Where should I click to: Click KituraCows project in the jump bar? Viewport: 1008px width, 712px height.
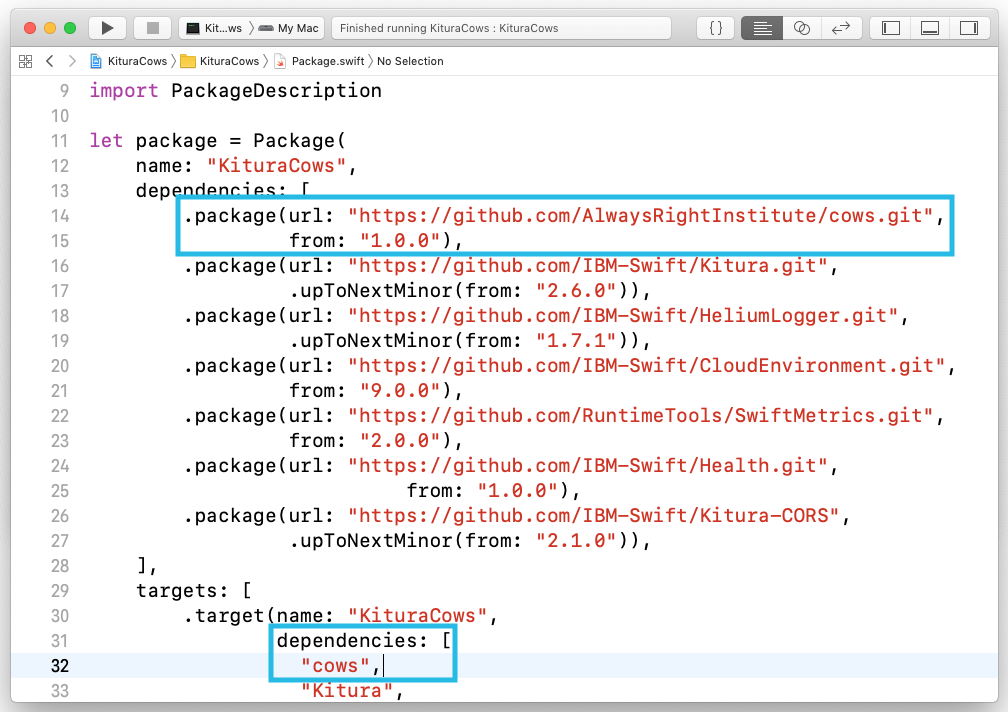point(129,61)
